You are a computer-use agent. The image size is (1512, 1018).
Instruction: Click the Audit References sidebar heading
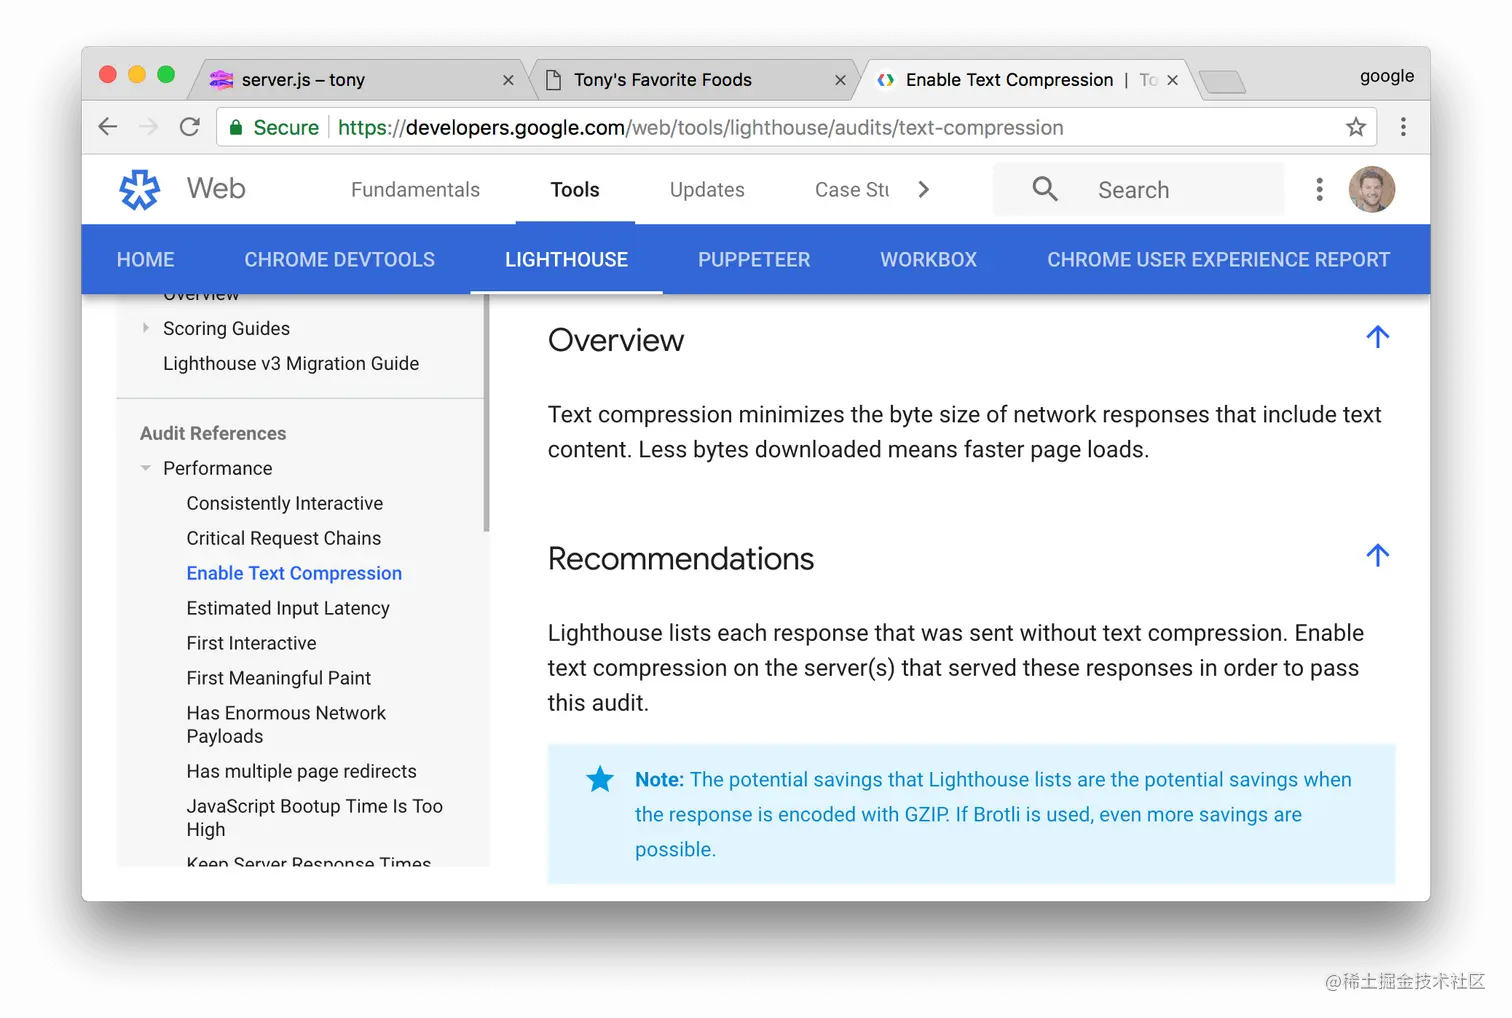(x=213, y=434)
